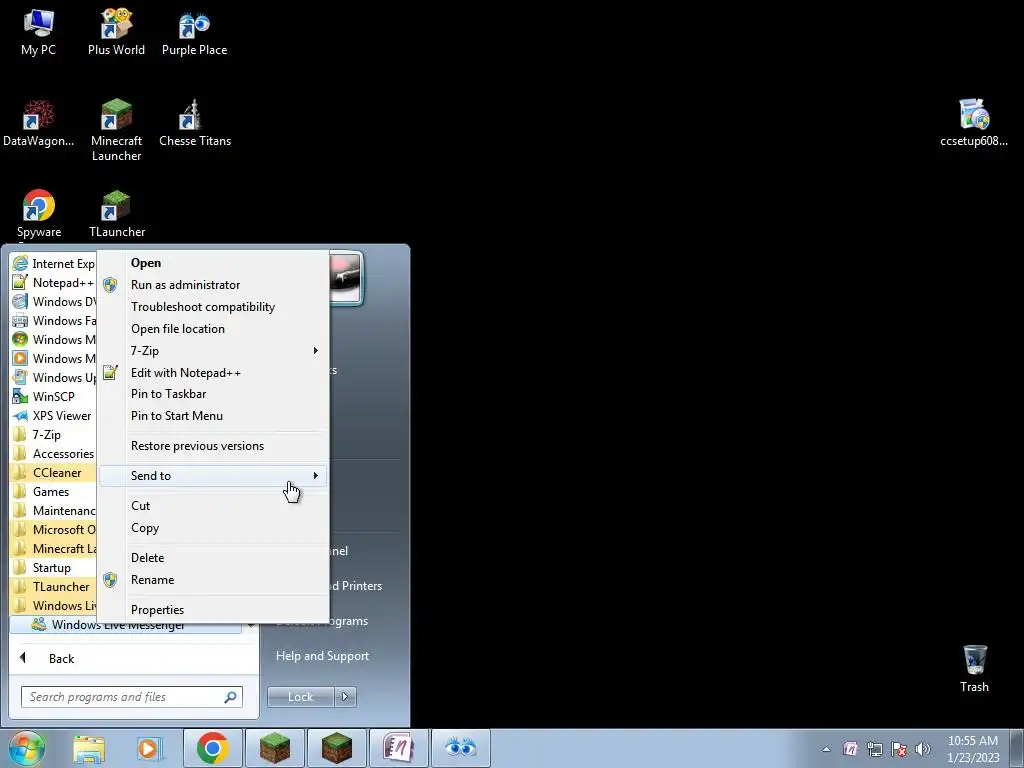1024x768 pixels.
Task: Expand the CCleaner folder in Start menu
Action: point(54,473)
